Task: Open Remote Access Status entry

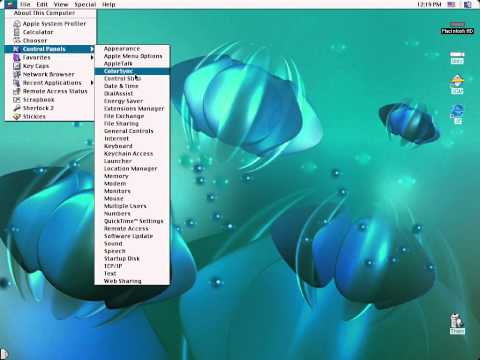Action: coord(50,91)
